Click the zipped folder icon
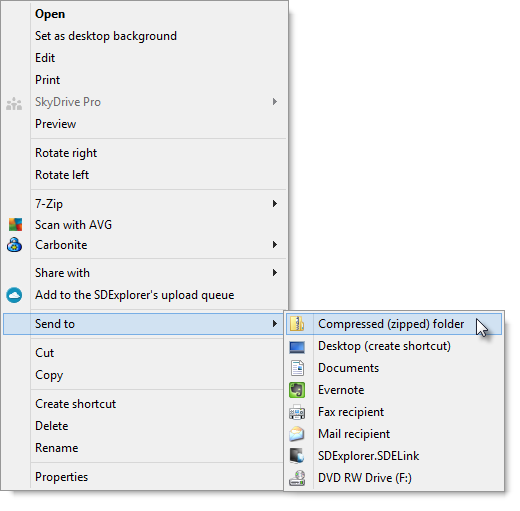 (297, 324)
